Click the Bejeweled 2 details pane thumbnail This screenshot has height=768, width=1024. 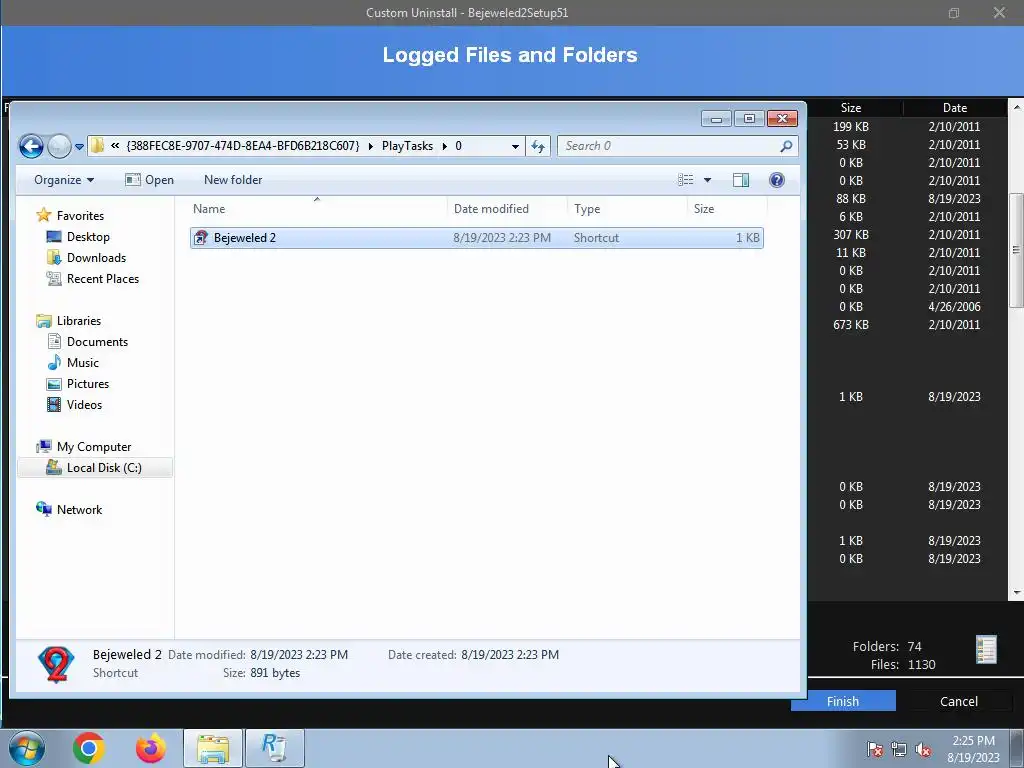(x=56, y=664)
